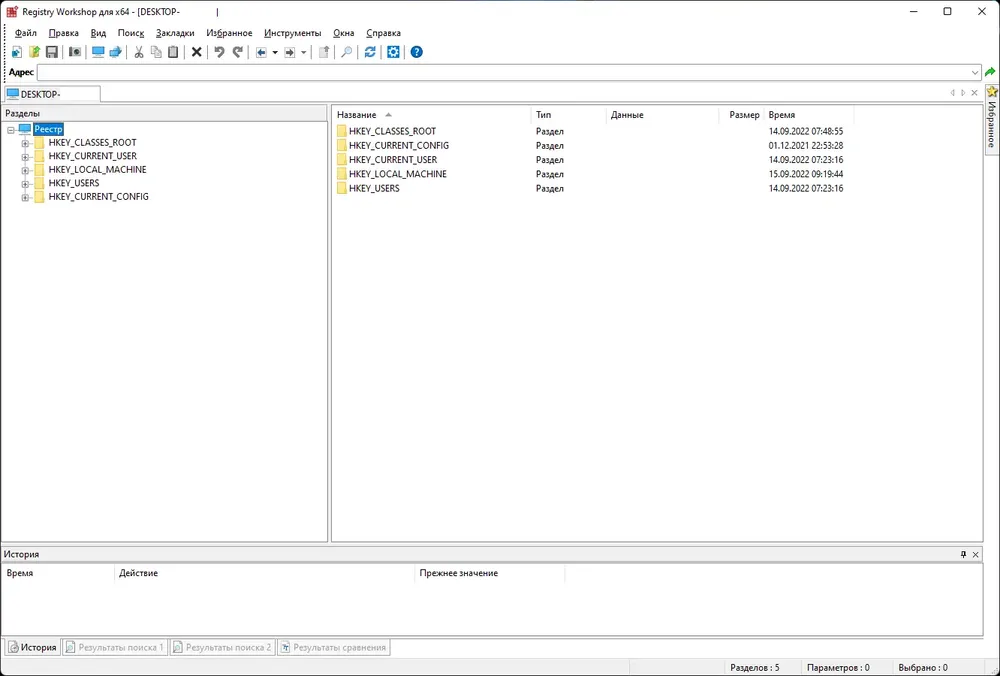Switch to the История bottom tab
This screenshot has width=1000, height=676.
pos(33,647)
